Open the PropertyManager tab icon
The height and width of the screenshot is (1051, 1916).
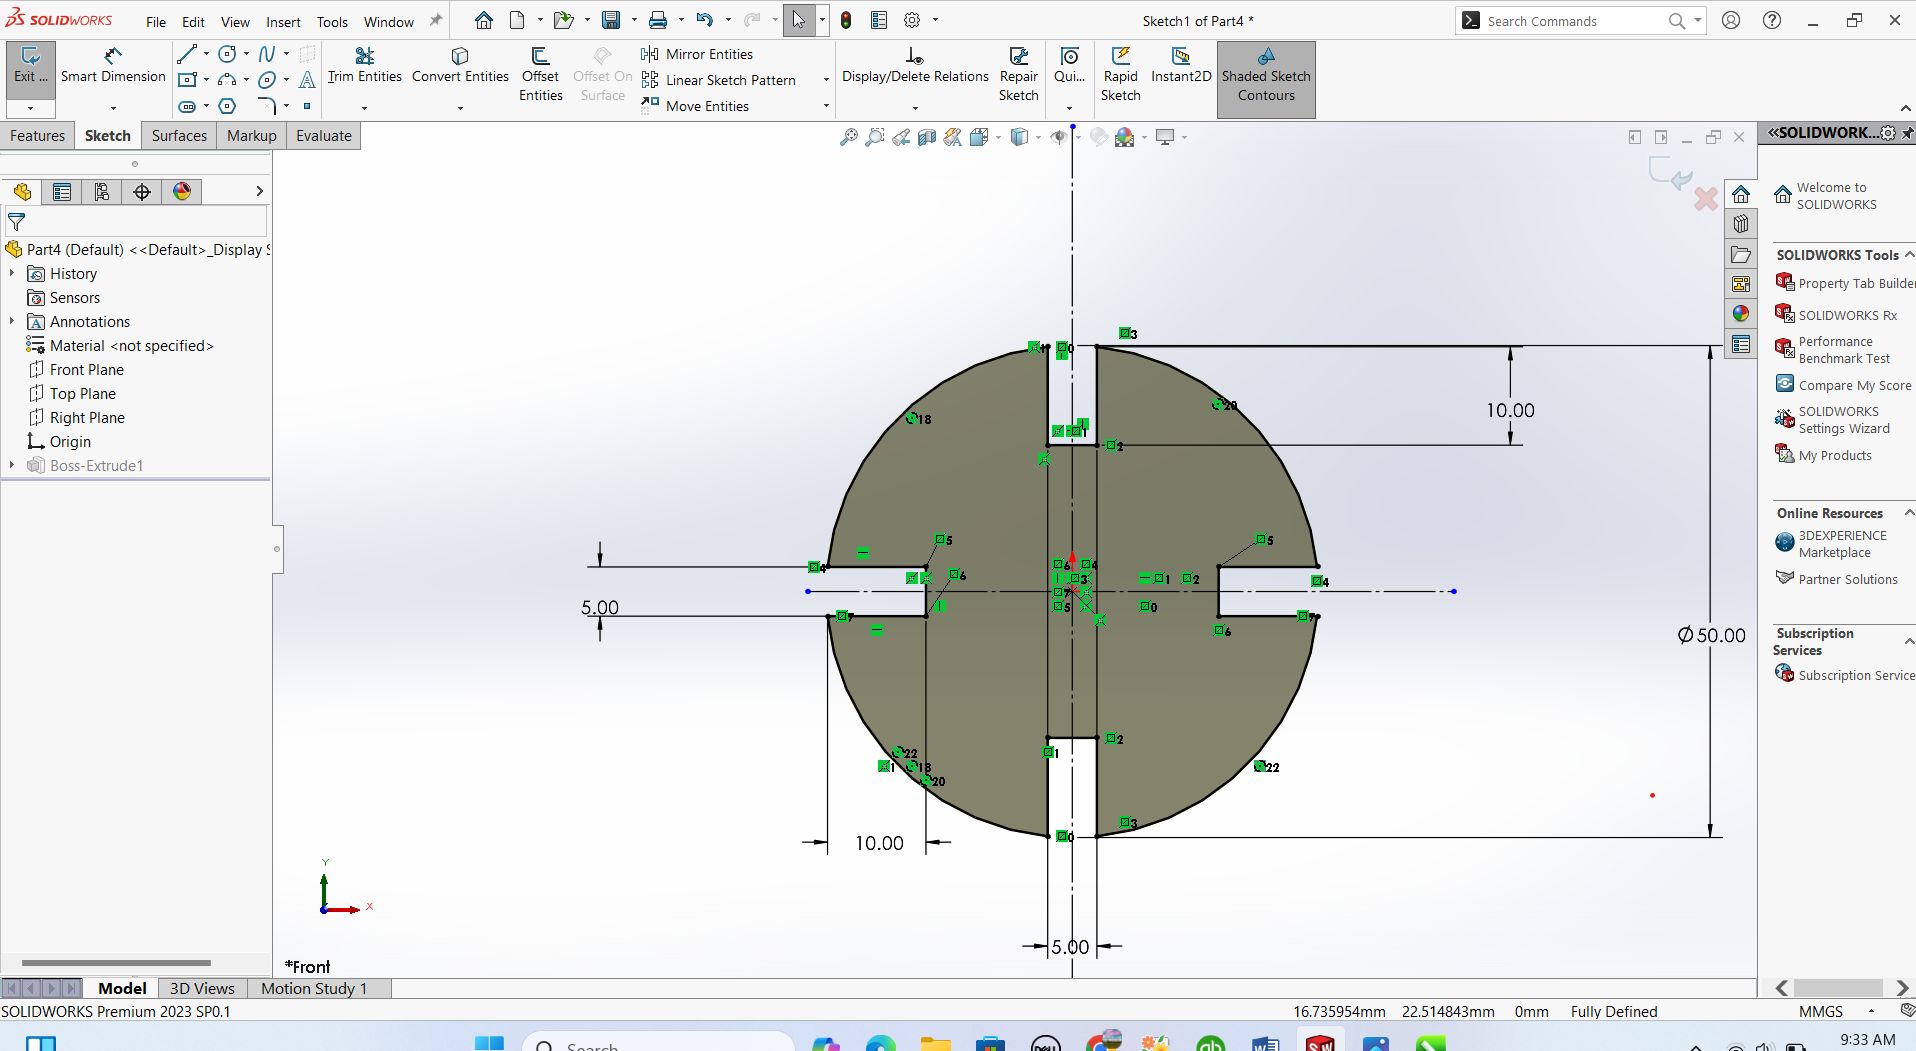click(62, 192)
